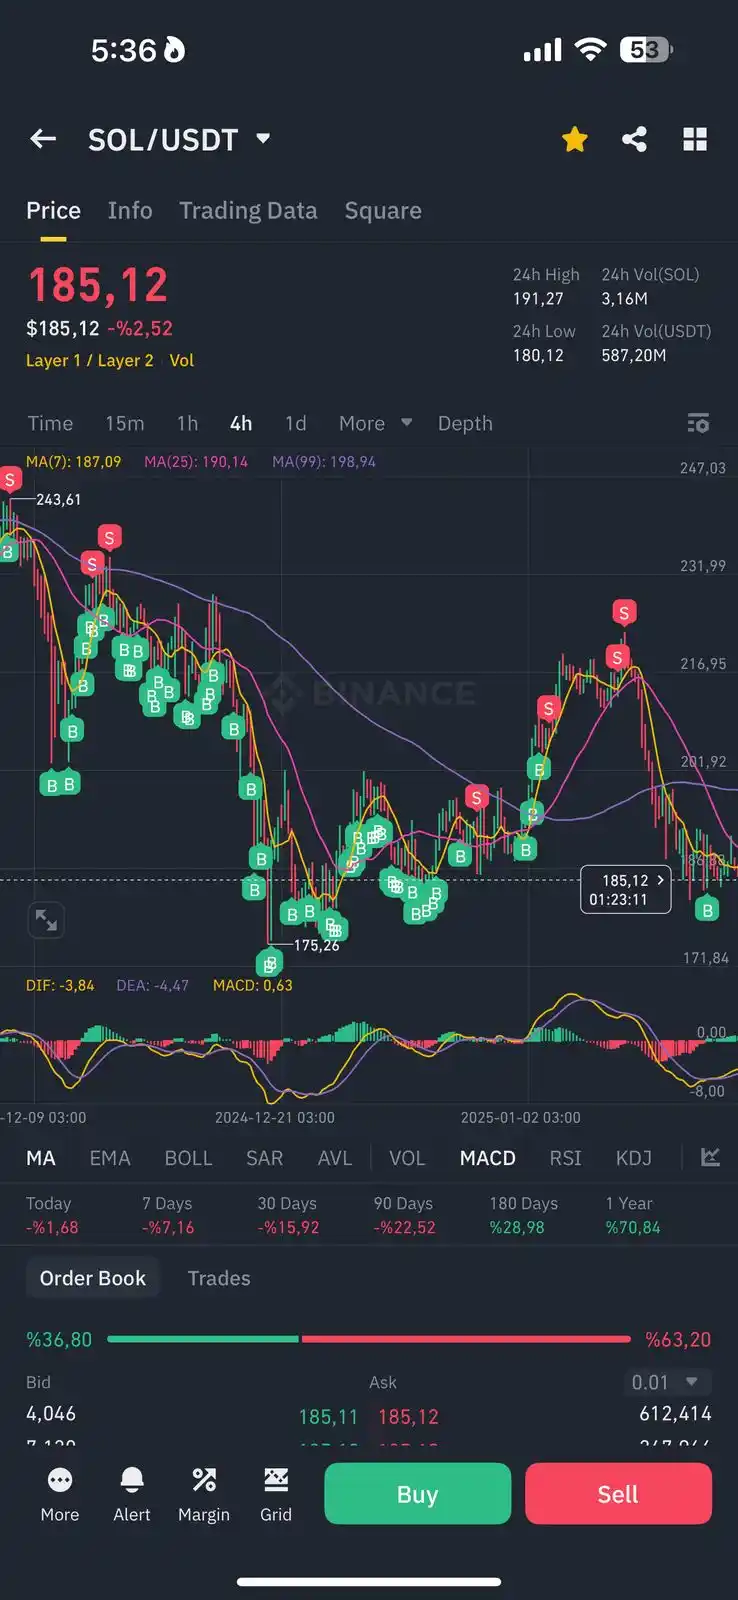
Task: Switch to the Info tab
Action: [130, 211]
